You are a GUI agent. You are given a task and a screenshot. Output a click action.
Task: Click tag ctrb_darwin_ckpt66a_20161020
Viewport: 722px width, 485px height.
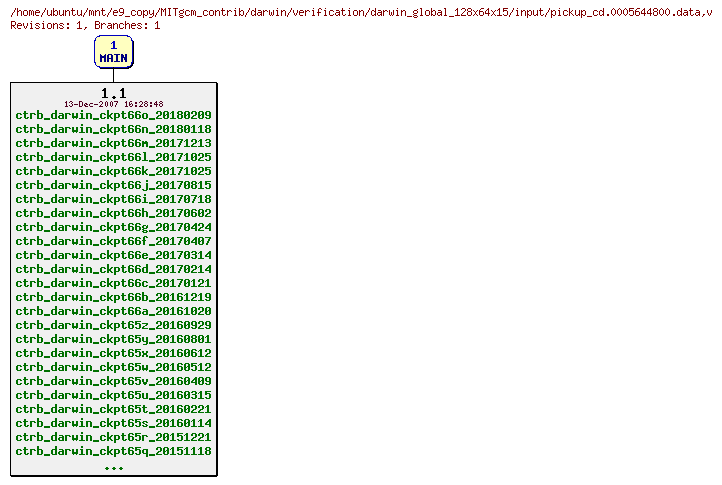coord(114,311)
